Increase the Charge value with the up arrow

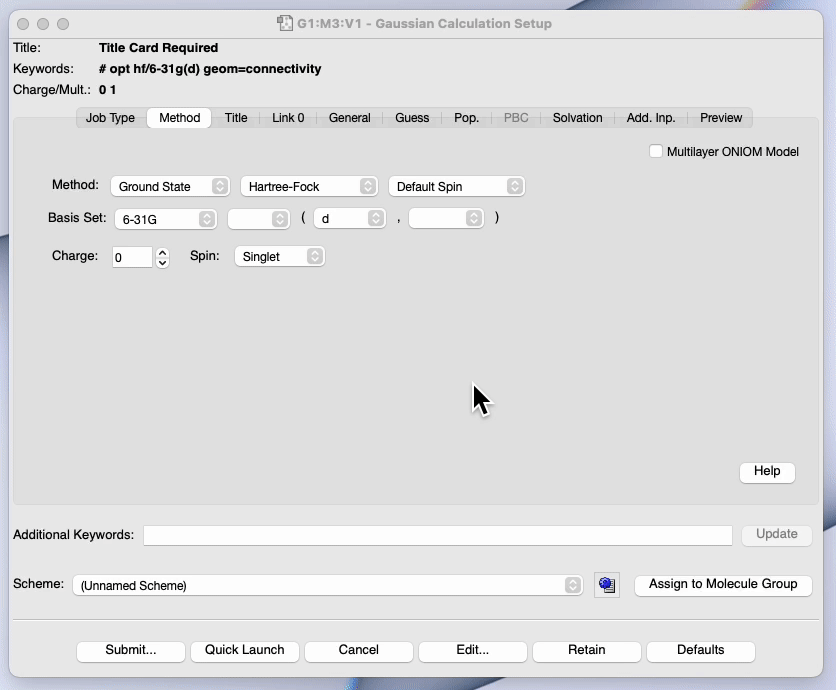[x=163, y=253]
